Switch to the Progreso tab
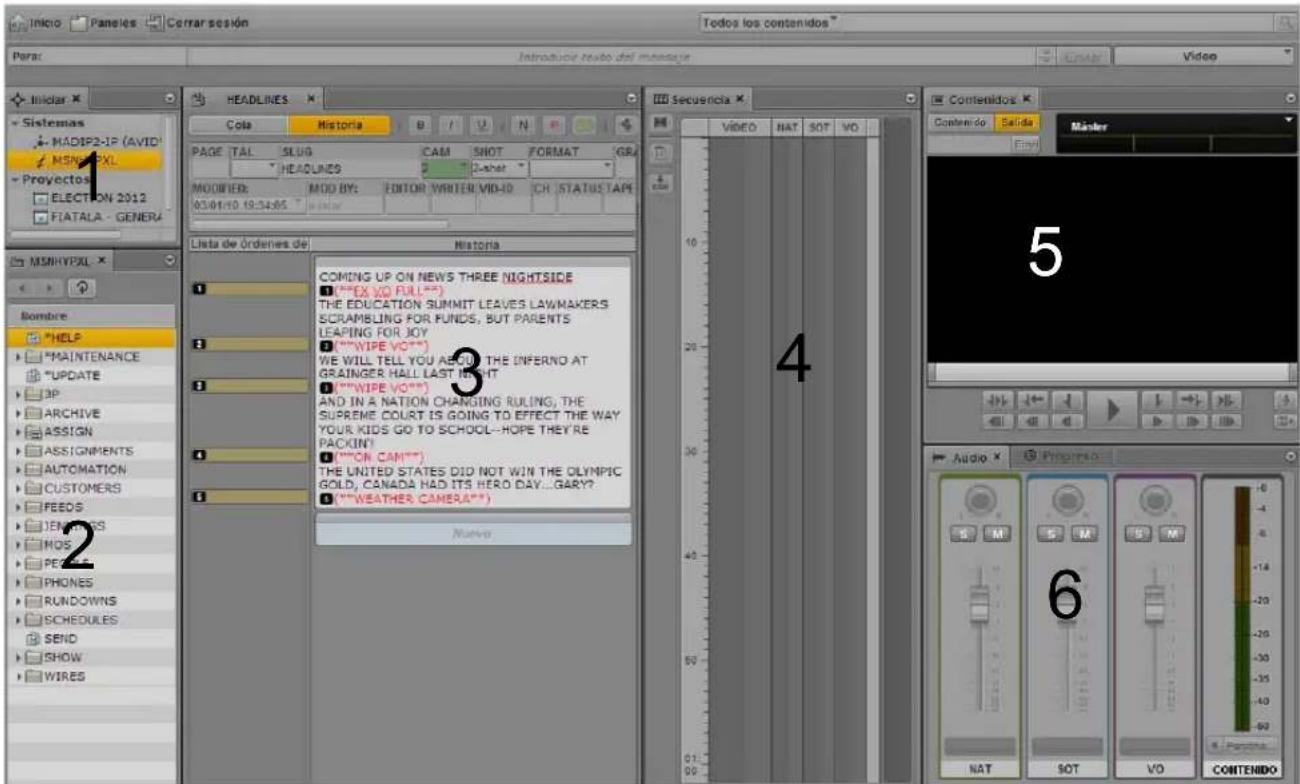The image size is (1300, 784). (x=1060, y=456)
